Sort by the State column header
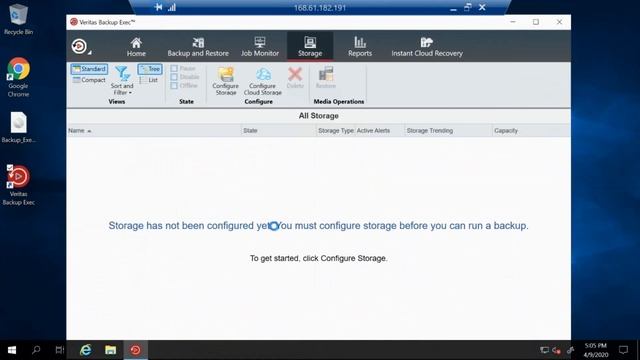This screenshot has height=360, width=640. (279, 131)
